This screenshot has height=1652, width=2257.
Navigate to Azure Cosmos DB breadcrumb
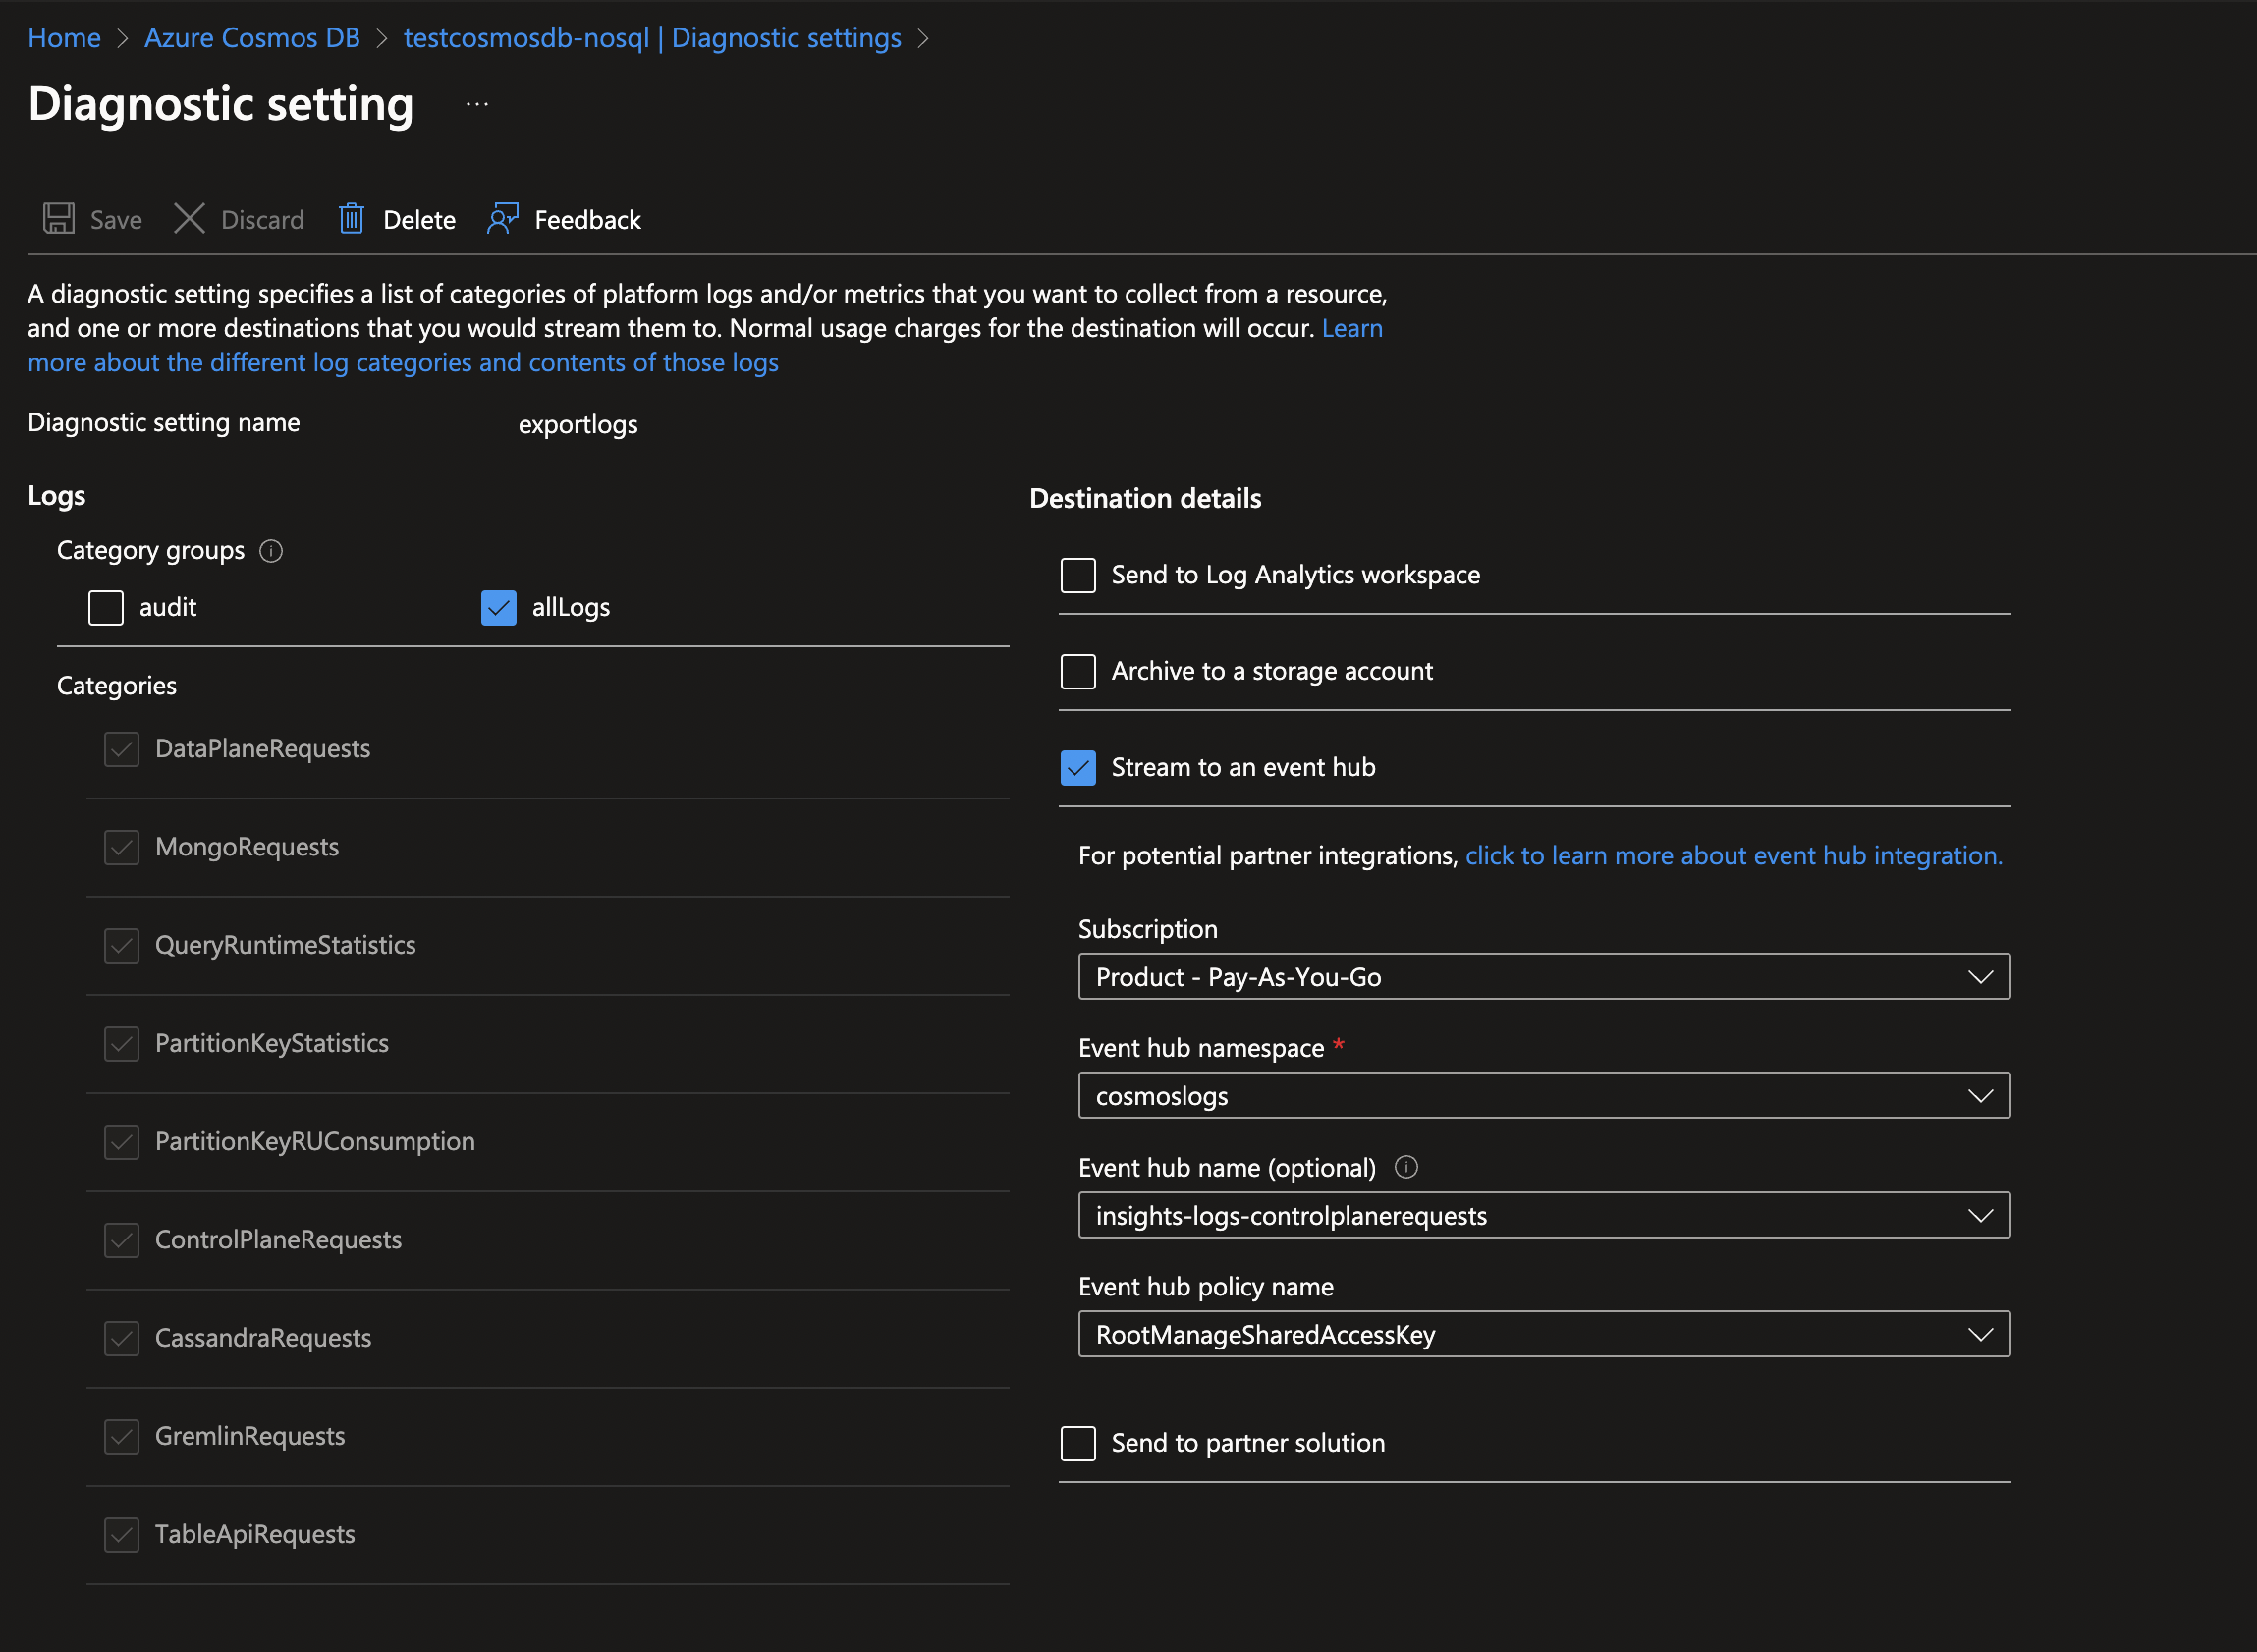(251, 38)
